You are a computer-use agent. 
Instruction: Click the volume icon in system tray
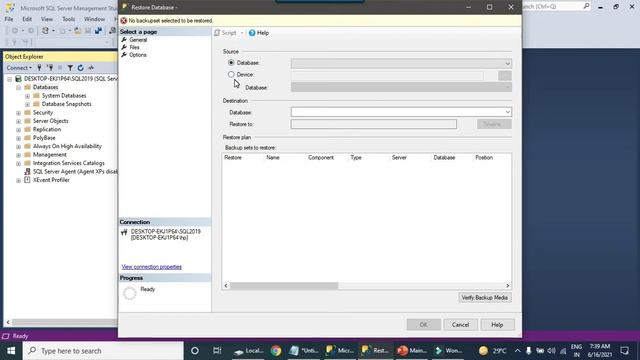click(x=551, y=351)
